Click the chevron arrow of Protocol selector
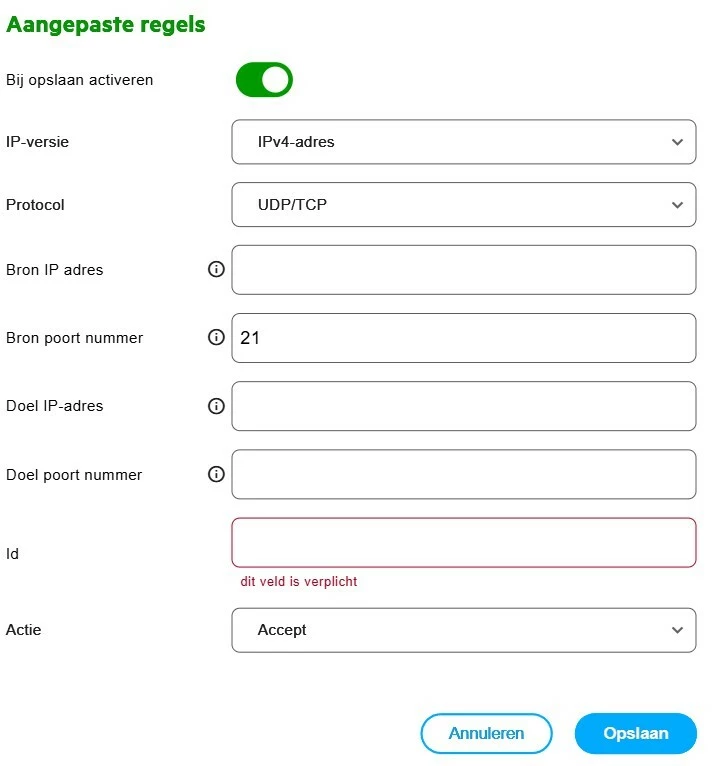Screen dimensions: 716x766 (677, 205)
